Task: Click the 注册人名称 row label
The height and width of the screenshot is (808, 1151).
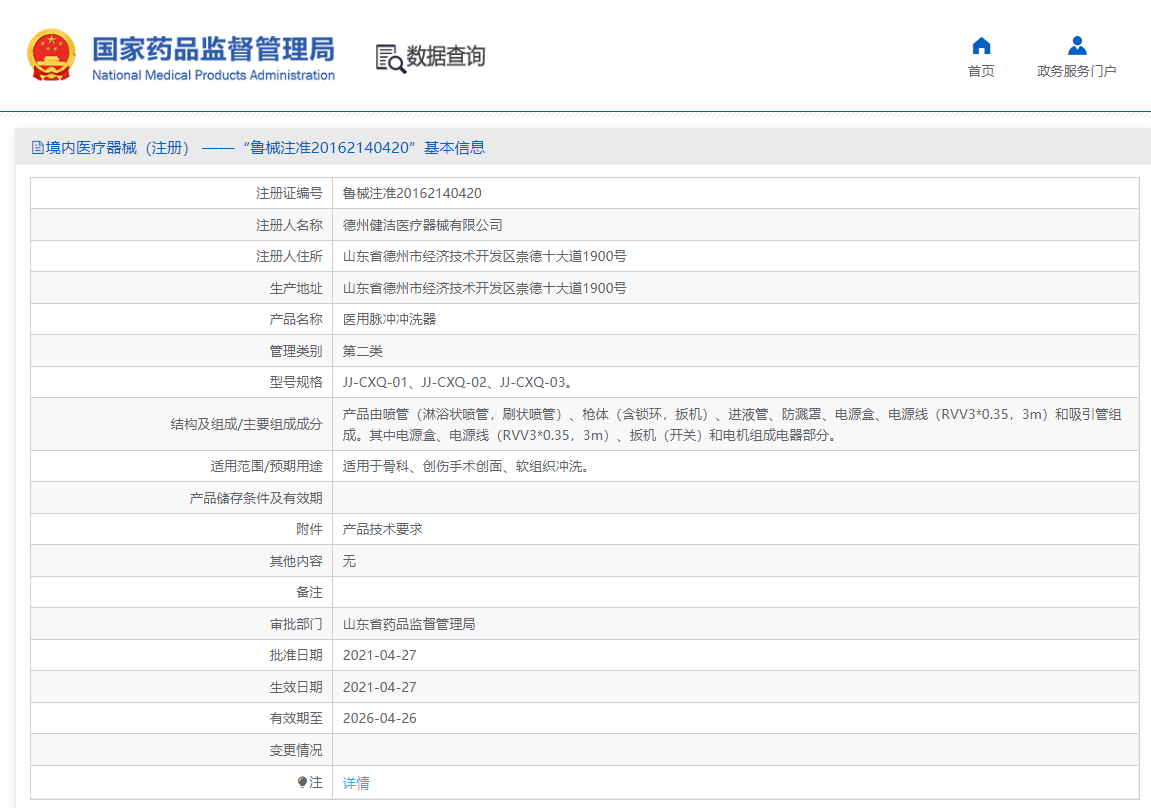Action: tap(289, 225)
